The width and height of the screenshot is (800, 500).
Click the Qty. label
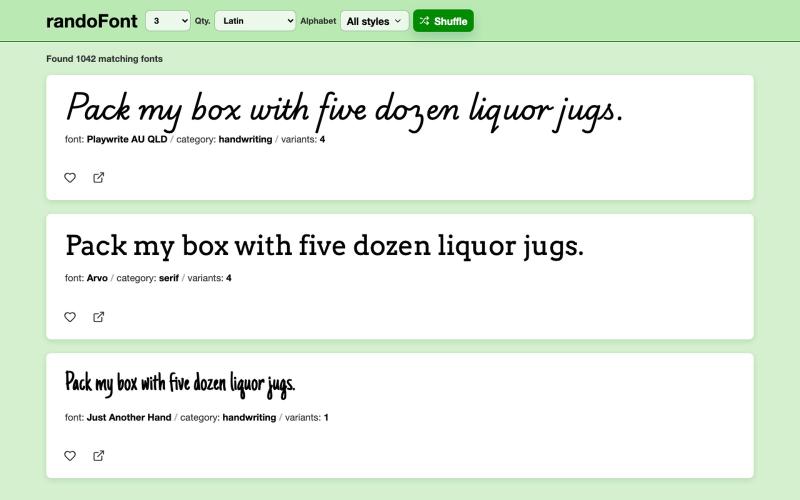[203, 21]
